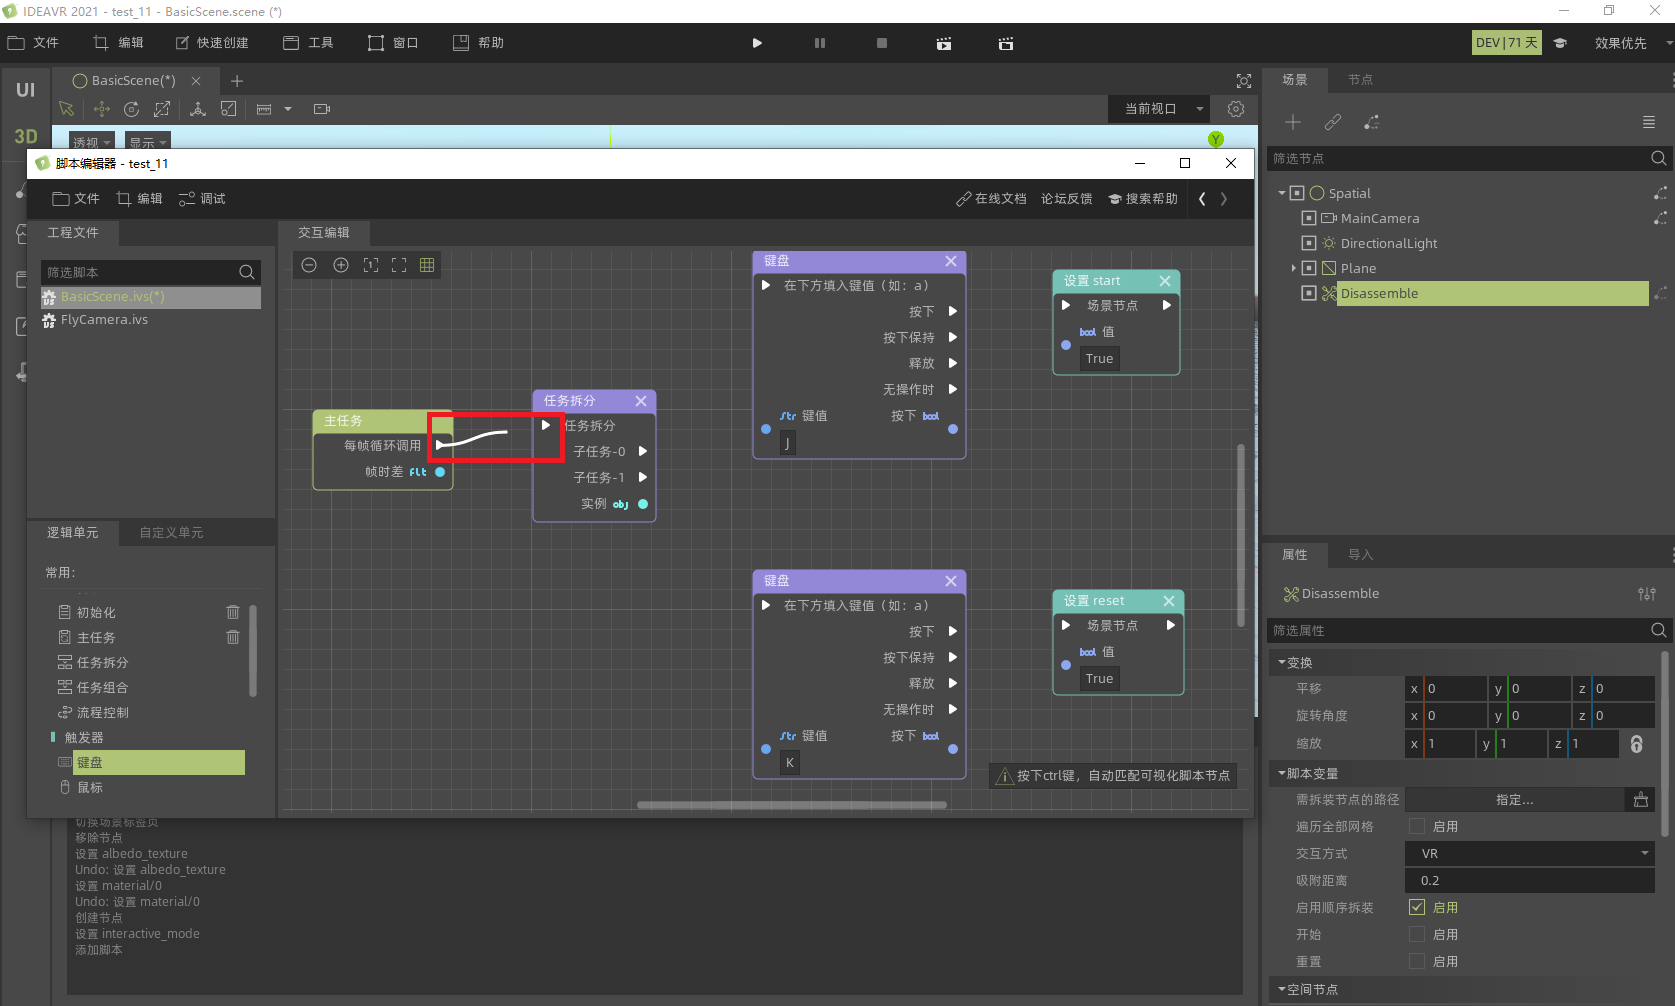Expand the Plane tree node
Viewport: 1675px width, 1006px height.
(x=1294, y=268)
